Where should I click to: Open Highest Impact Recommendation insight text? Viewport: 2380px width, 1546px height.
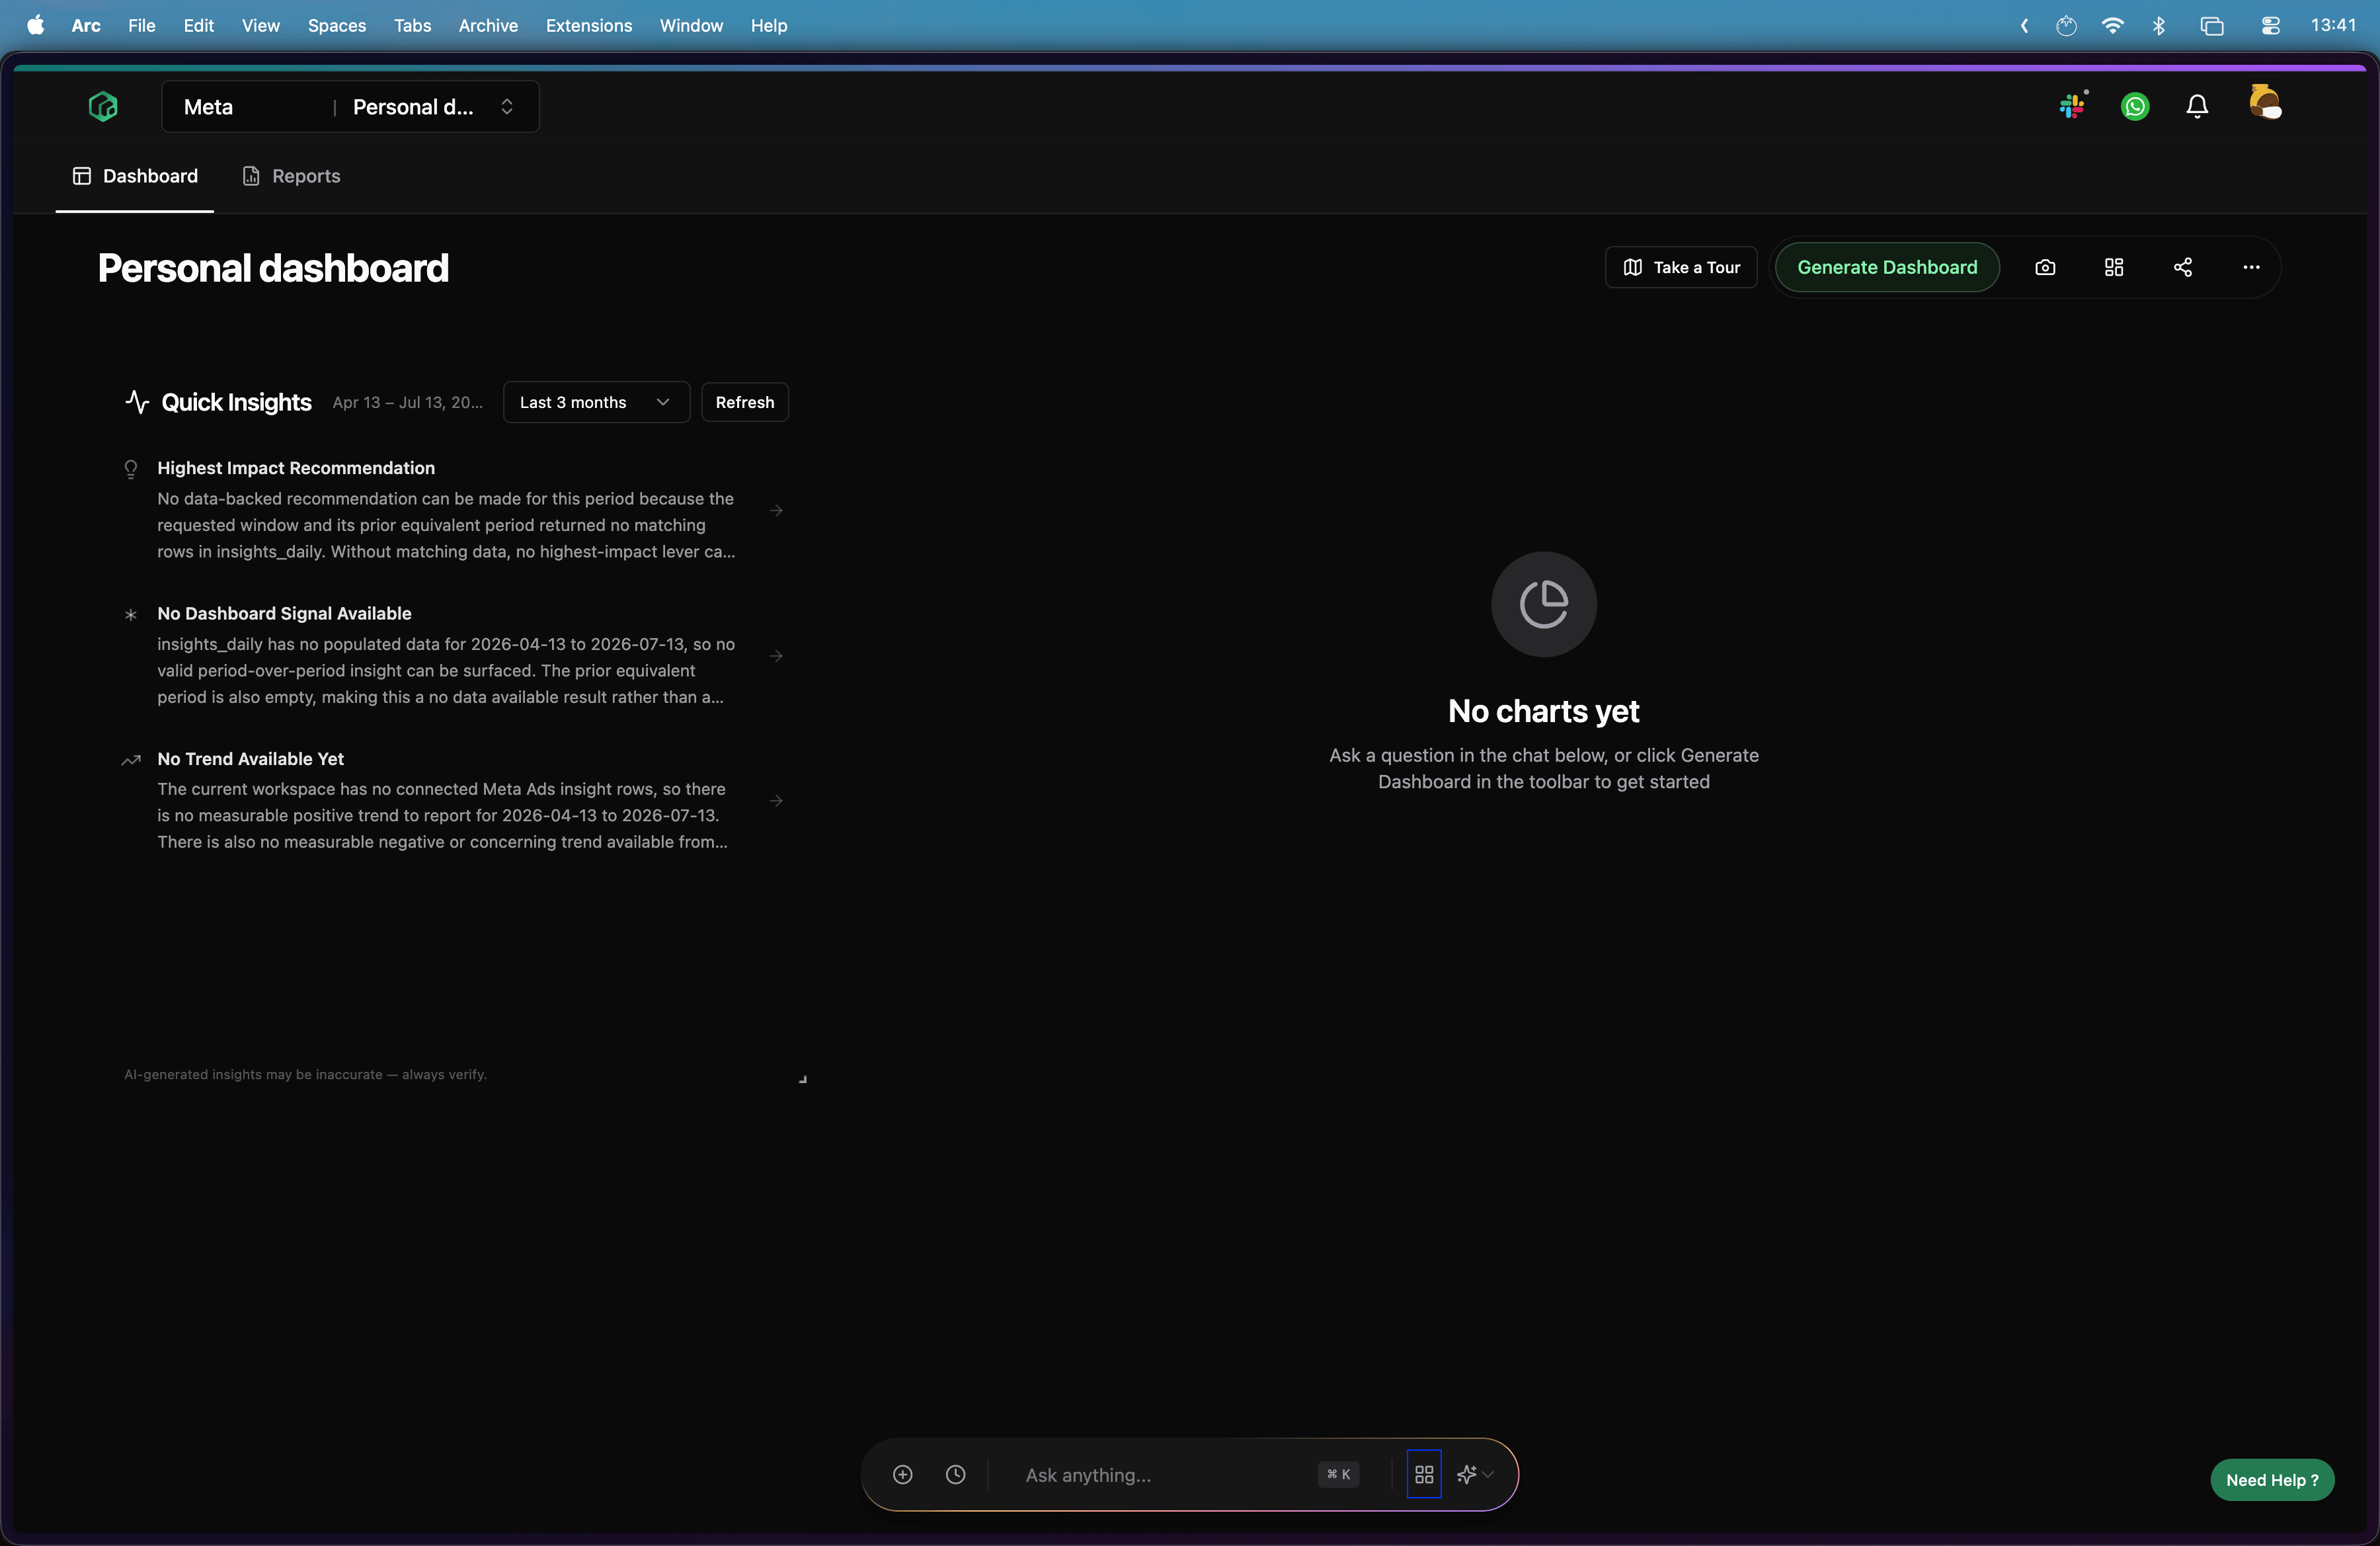(446, 525)
